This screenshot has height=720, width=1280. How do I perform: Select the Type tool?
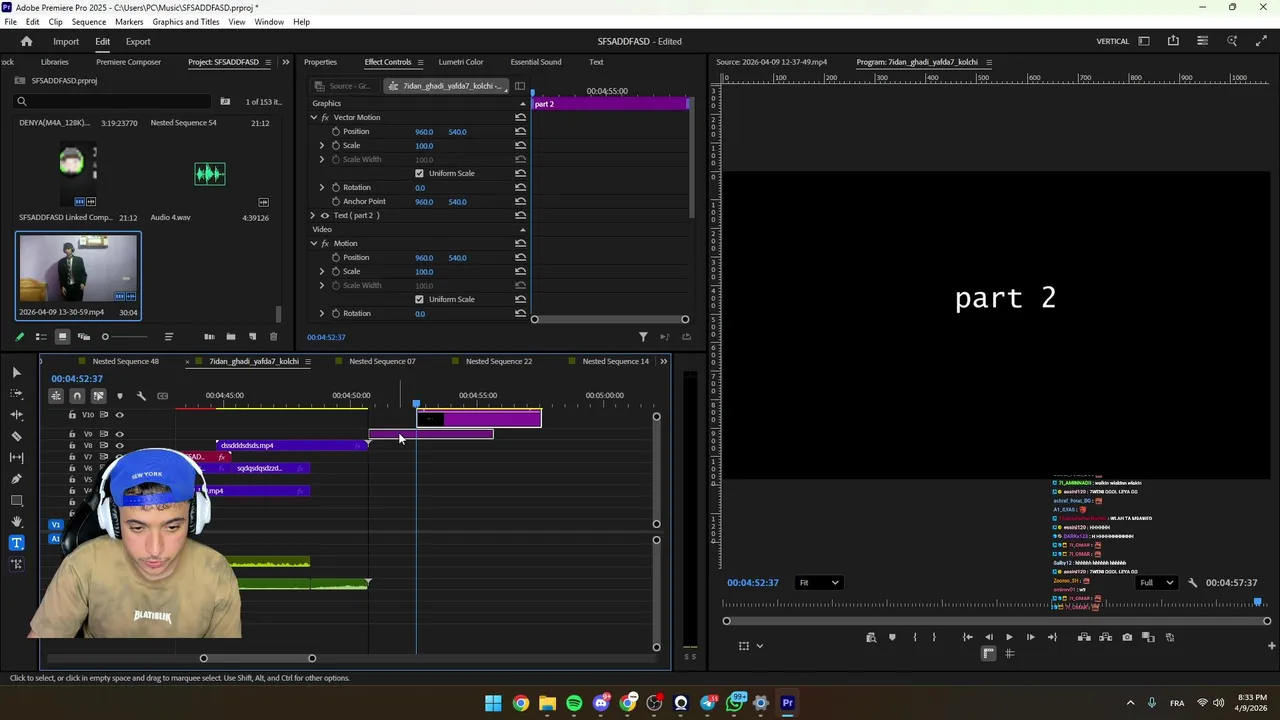click(x=16, y=543)
